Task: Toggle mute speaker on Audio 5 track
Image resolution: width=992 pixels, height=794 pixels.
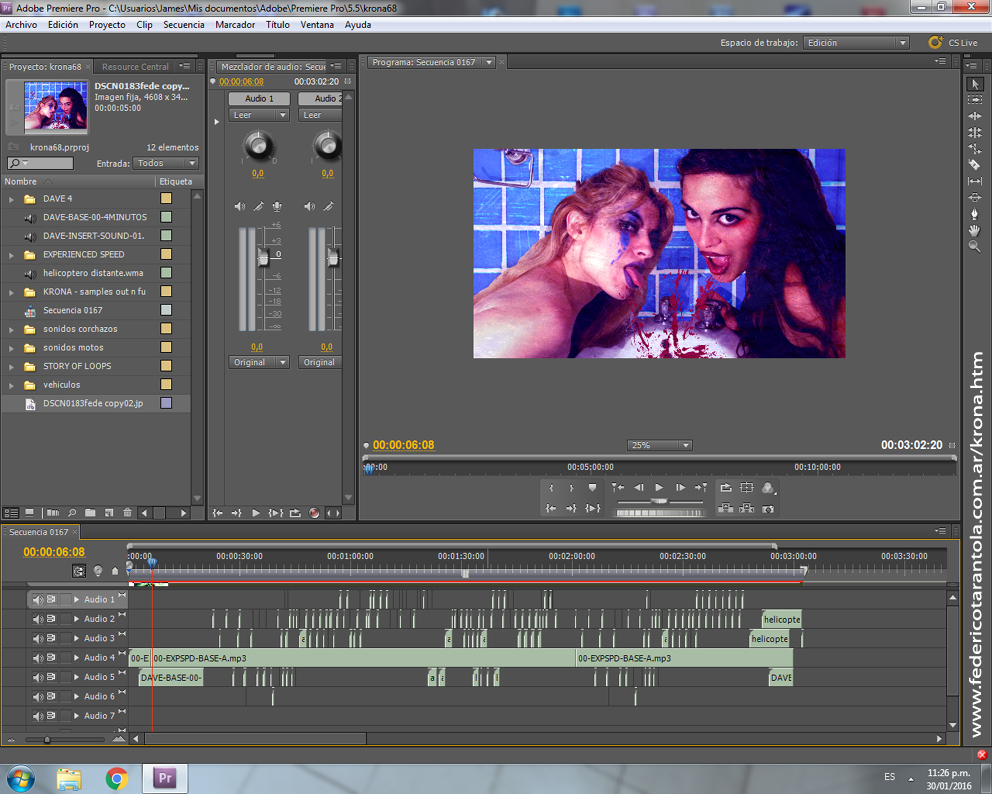Action: click(37, 677)
